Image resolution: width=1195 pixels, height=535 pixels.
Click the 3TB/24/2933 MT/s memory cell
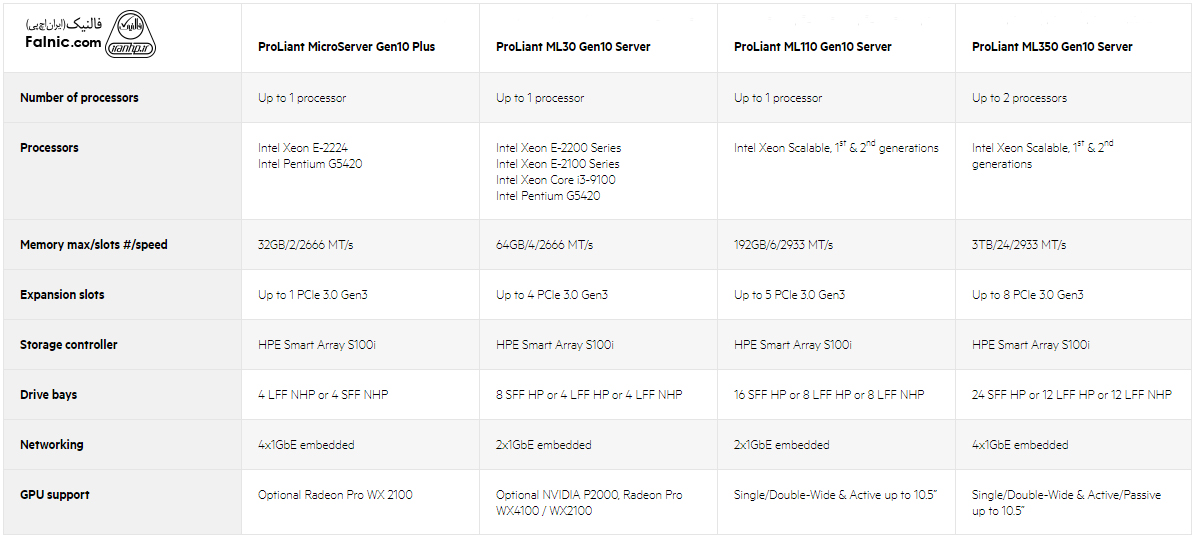pos(1019,245)
